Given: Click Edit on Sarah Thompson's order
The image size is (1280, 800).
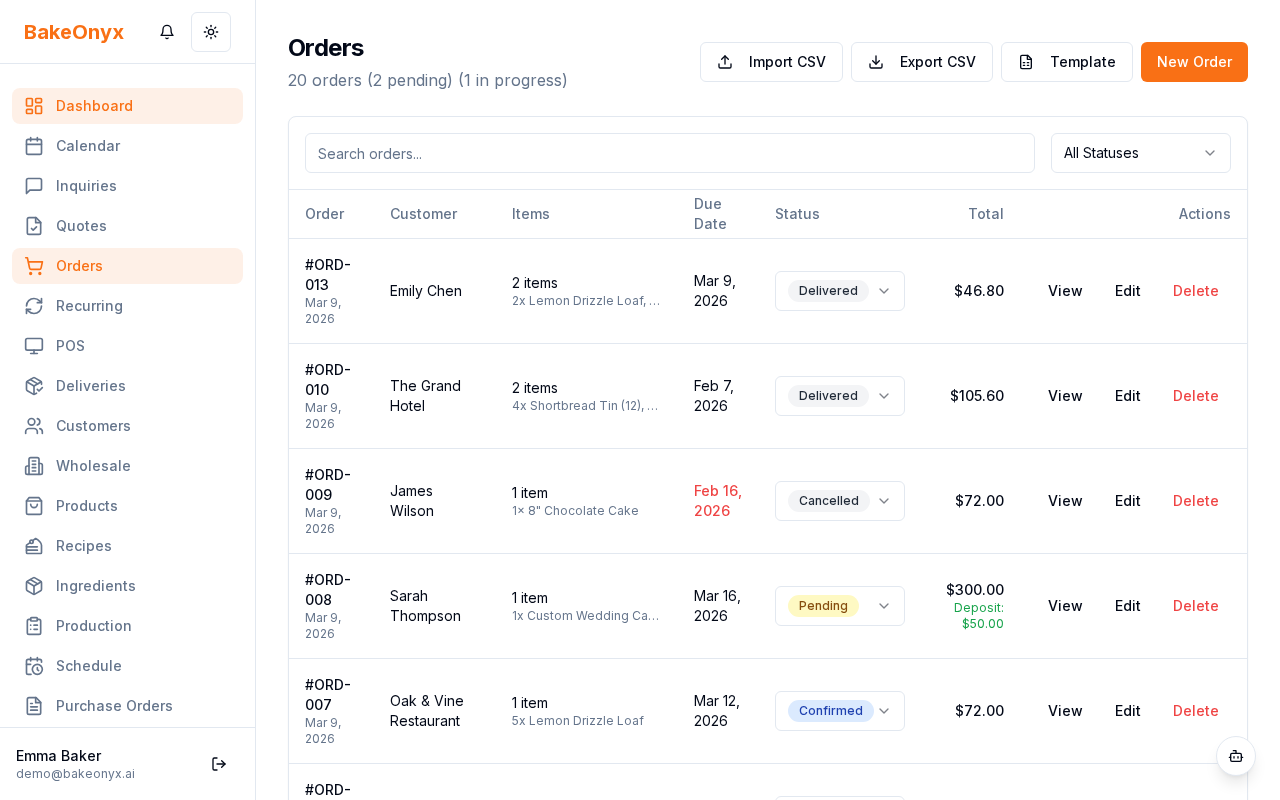Looking at the screenshot, I should pyautogui.click(x=1127, y=606).
